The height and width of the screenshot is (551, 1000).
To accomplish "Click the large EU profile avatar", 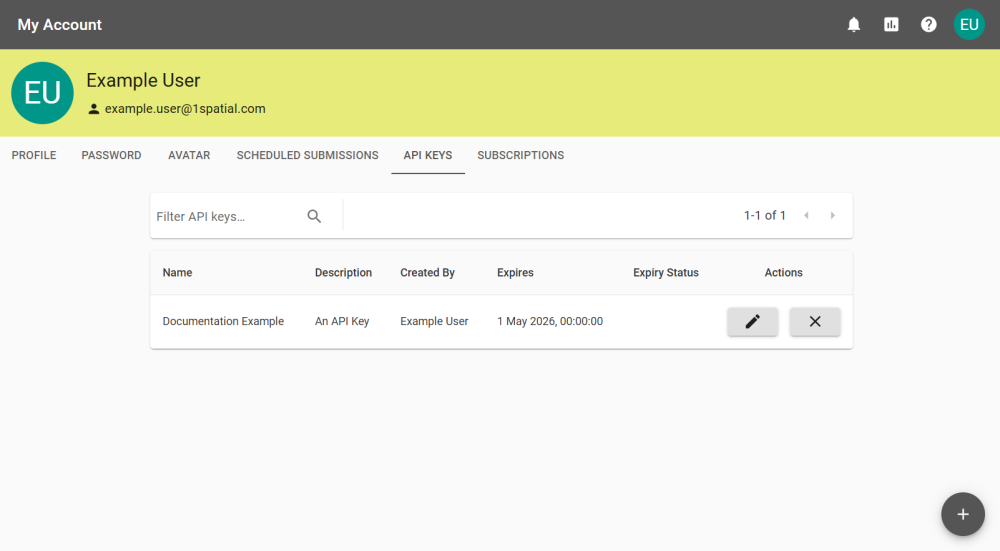I will pos(42,93).
